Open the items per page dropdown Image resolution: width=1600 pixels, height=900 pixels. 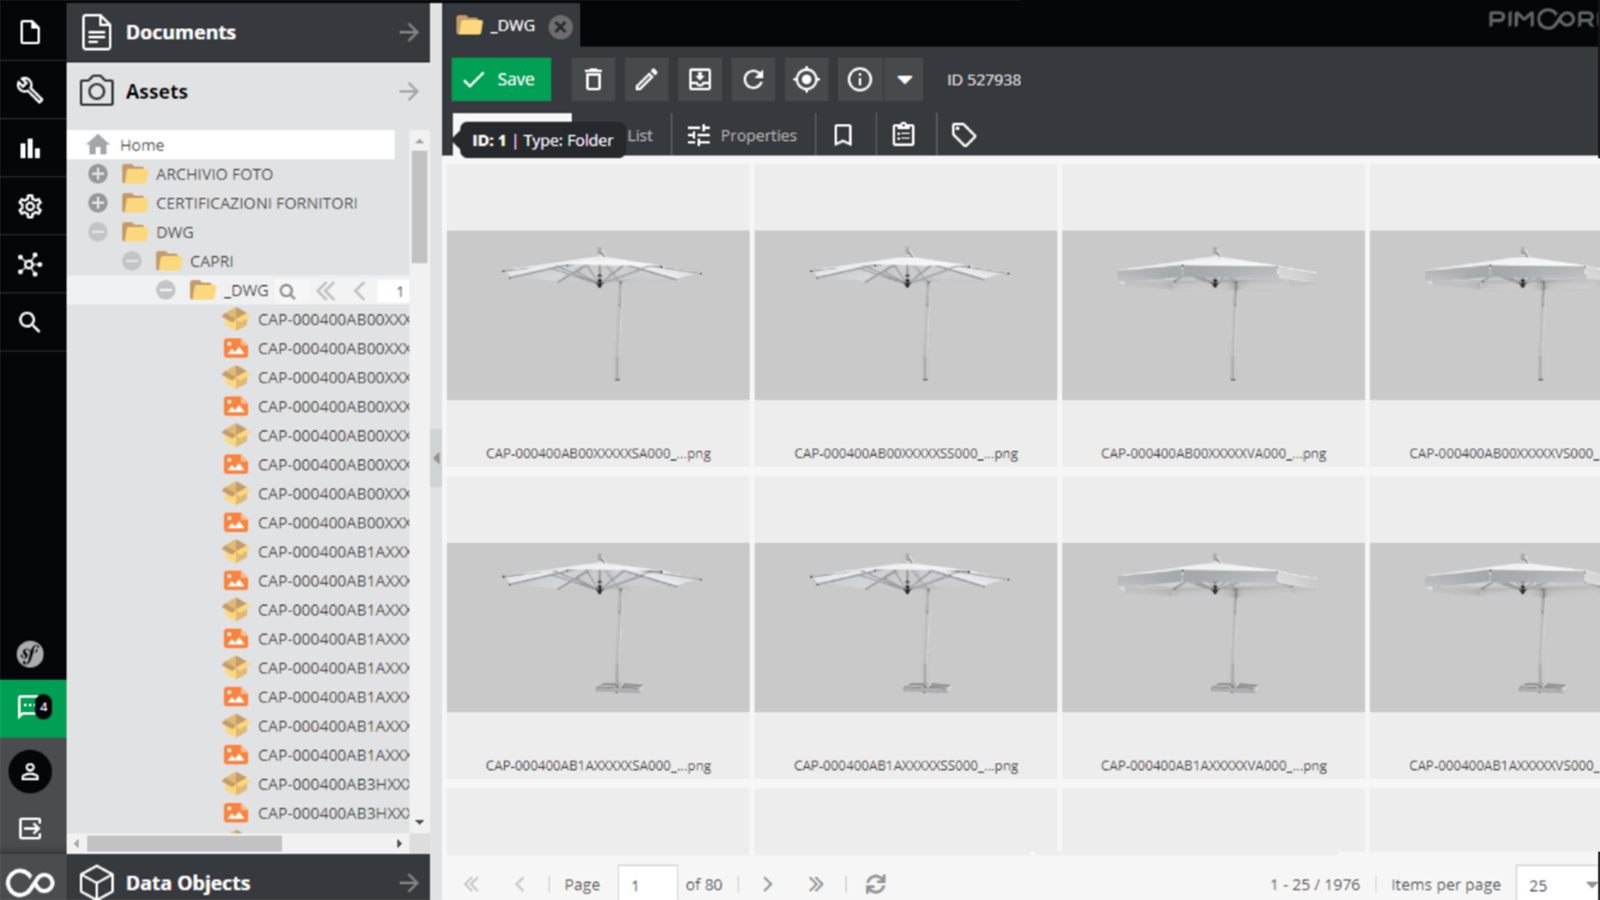click(1558, 885)
